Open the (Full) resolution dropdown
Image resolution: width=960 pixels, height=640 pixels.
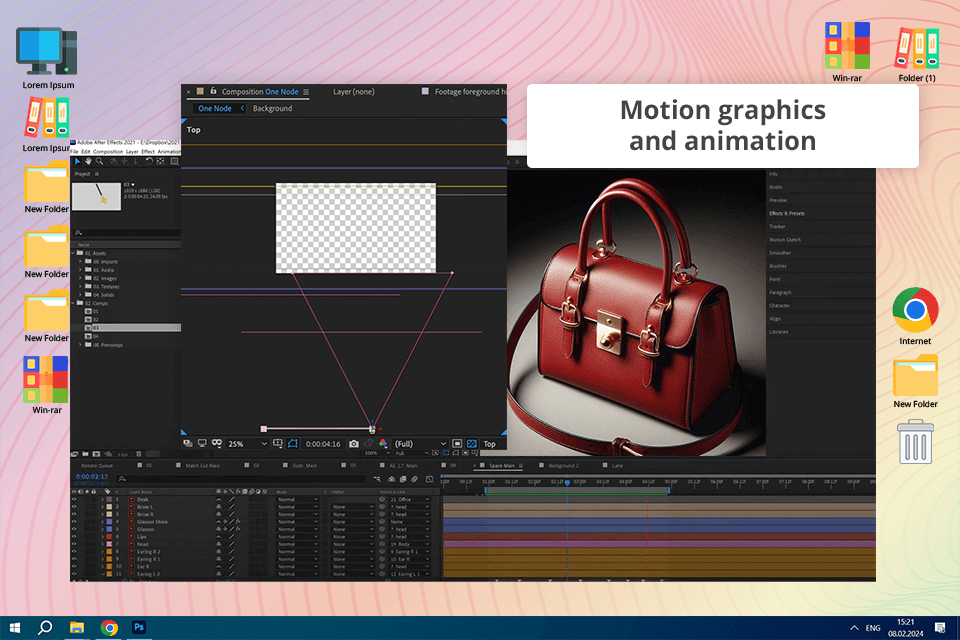[420, 444]
